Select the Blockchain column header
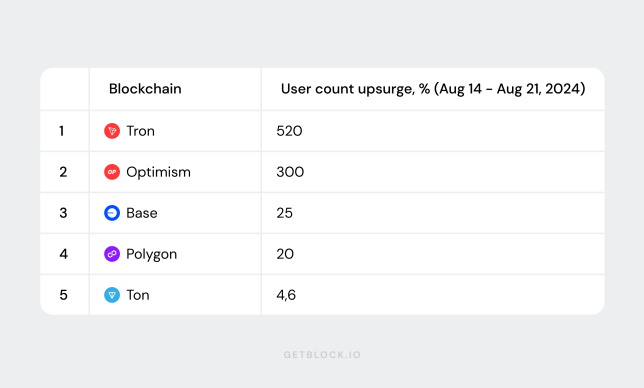Viewport: 644px width, 388px height. 145,89
